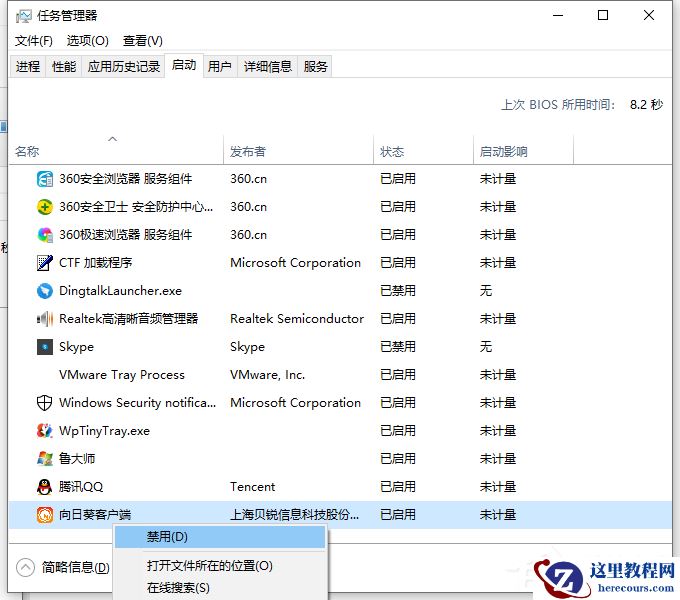Click the Realtek Semiconductor publisher cell
This screenshot has height=600, width=680.
click(297, 319)
